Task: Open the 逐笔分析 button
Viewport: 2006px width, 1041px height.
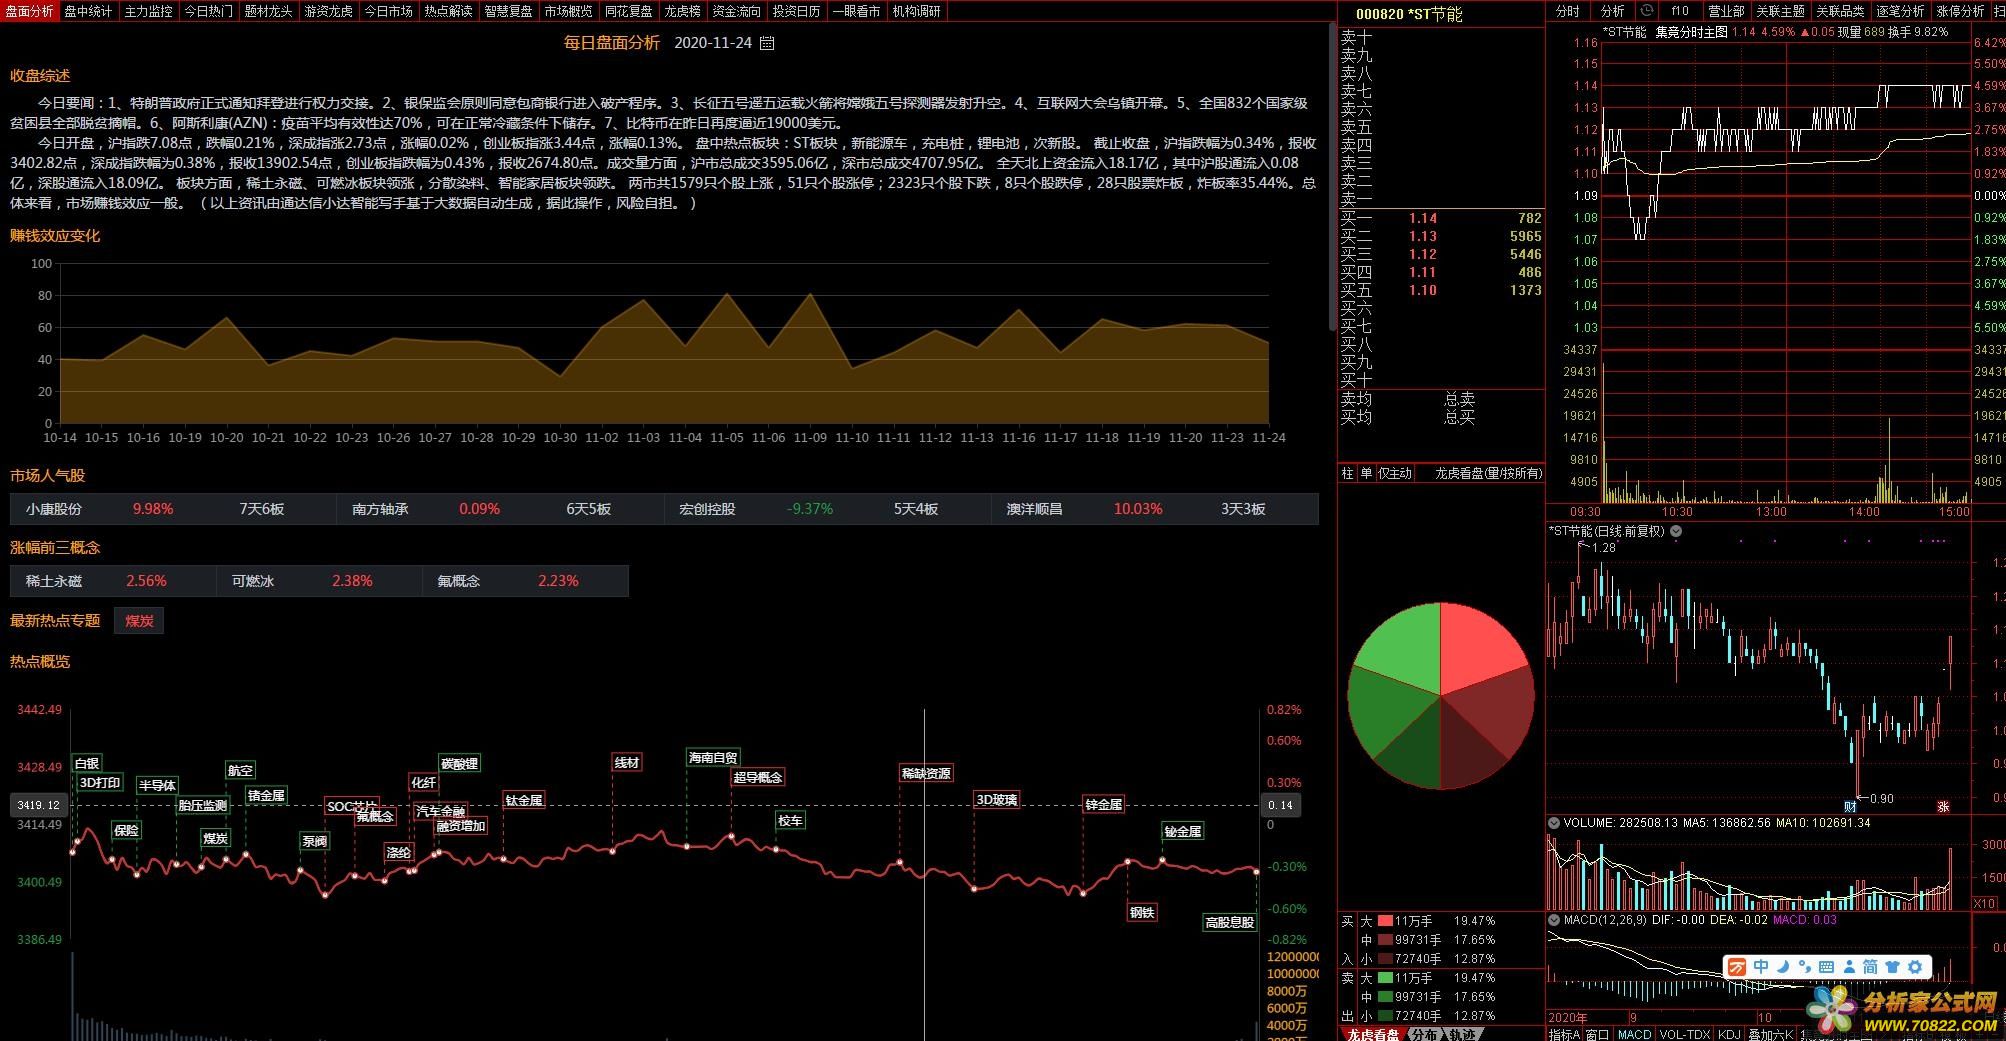Action: point(1901,11)
